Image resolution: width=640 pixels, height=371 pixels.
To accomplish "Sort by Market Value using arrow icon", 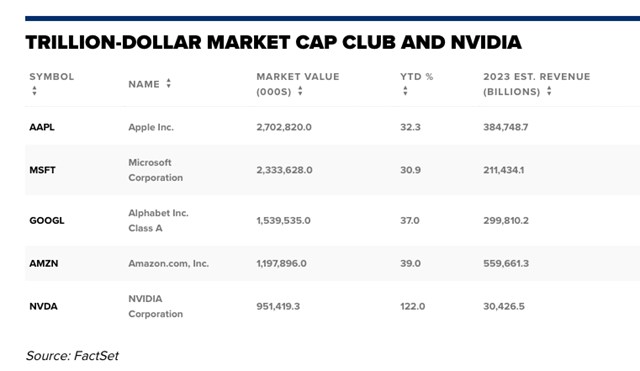I will coord(300,91).
